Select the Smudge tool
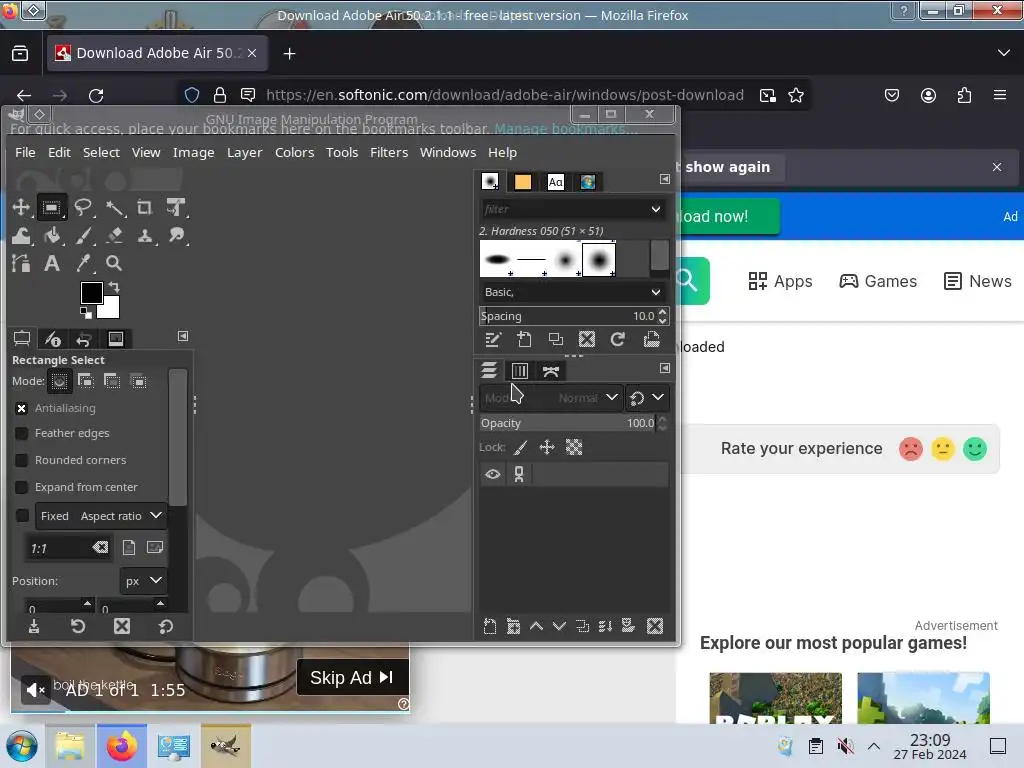The image size is (1024, 768). pyautogui.click(x=176, y=236)
